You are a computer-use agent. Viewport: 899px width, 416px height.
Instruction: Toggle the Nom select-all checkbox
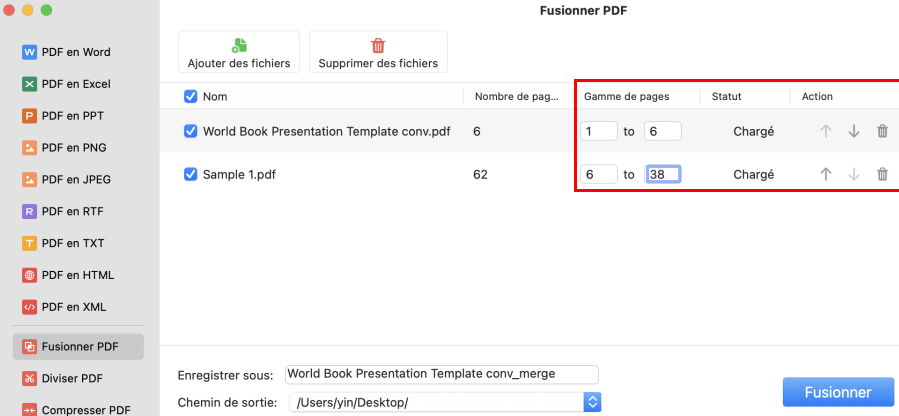click(190, 96)
